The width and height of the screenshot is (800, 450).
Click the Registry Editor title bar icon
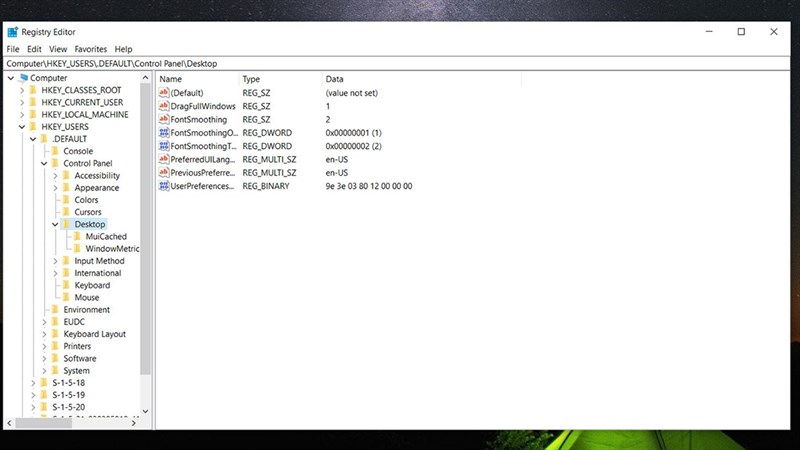[13, 32]
